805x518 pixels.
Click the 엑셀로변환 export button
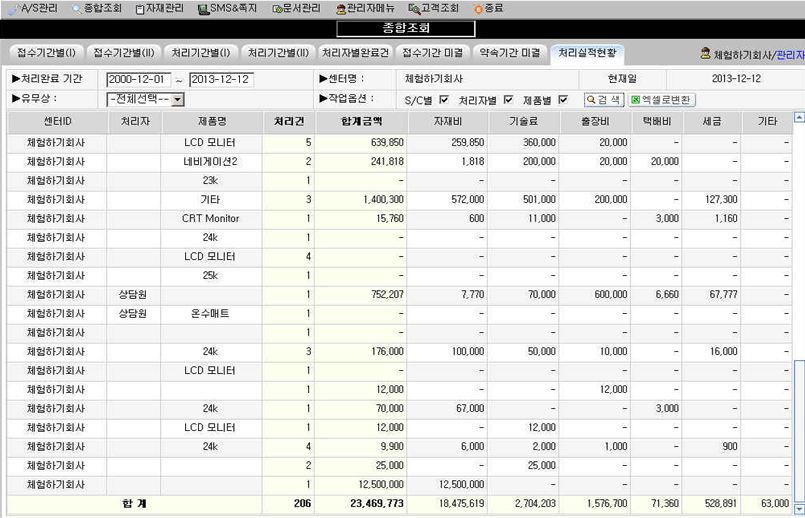661,100
